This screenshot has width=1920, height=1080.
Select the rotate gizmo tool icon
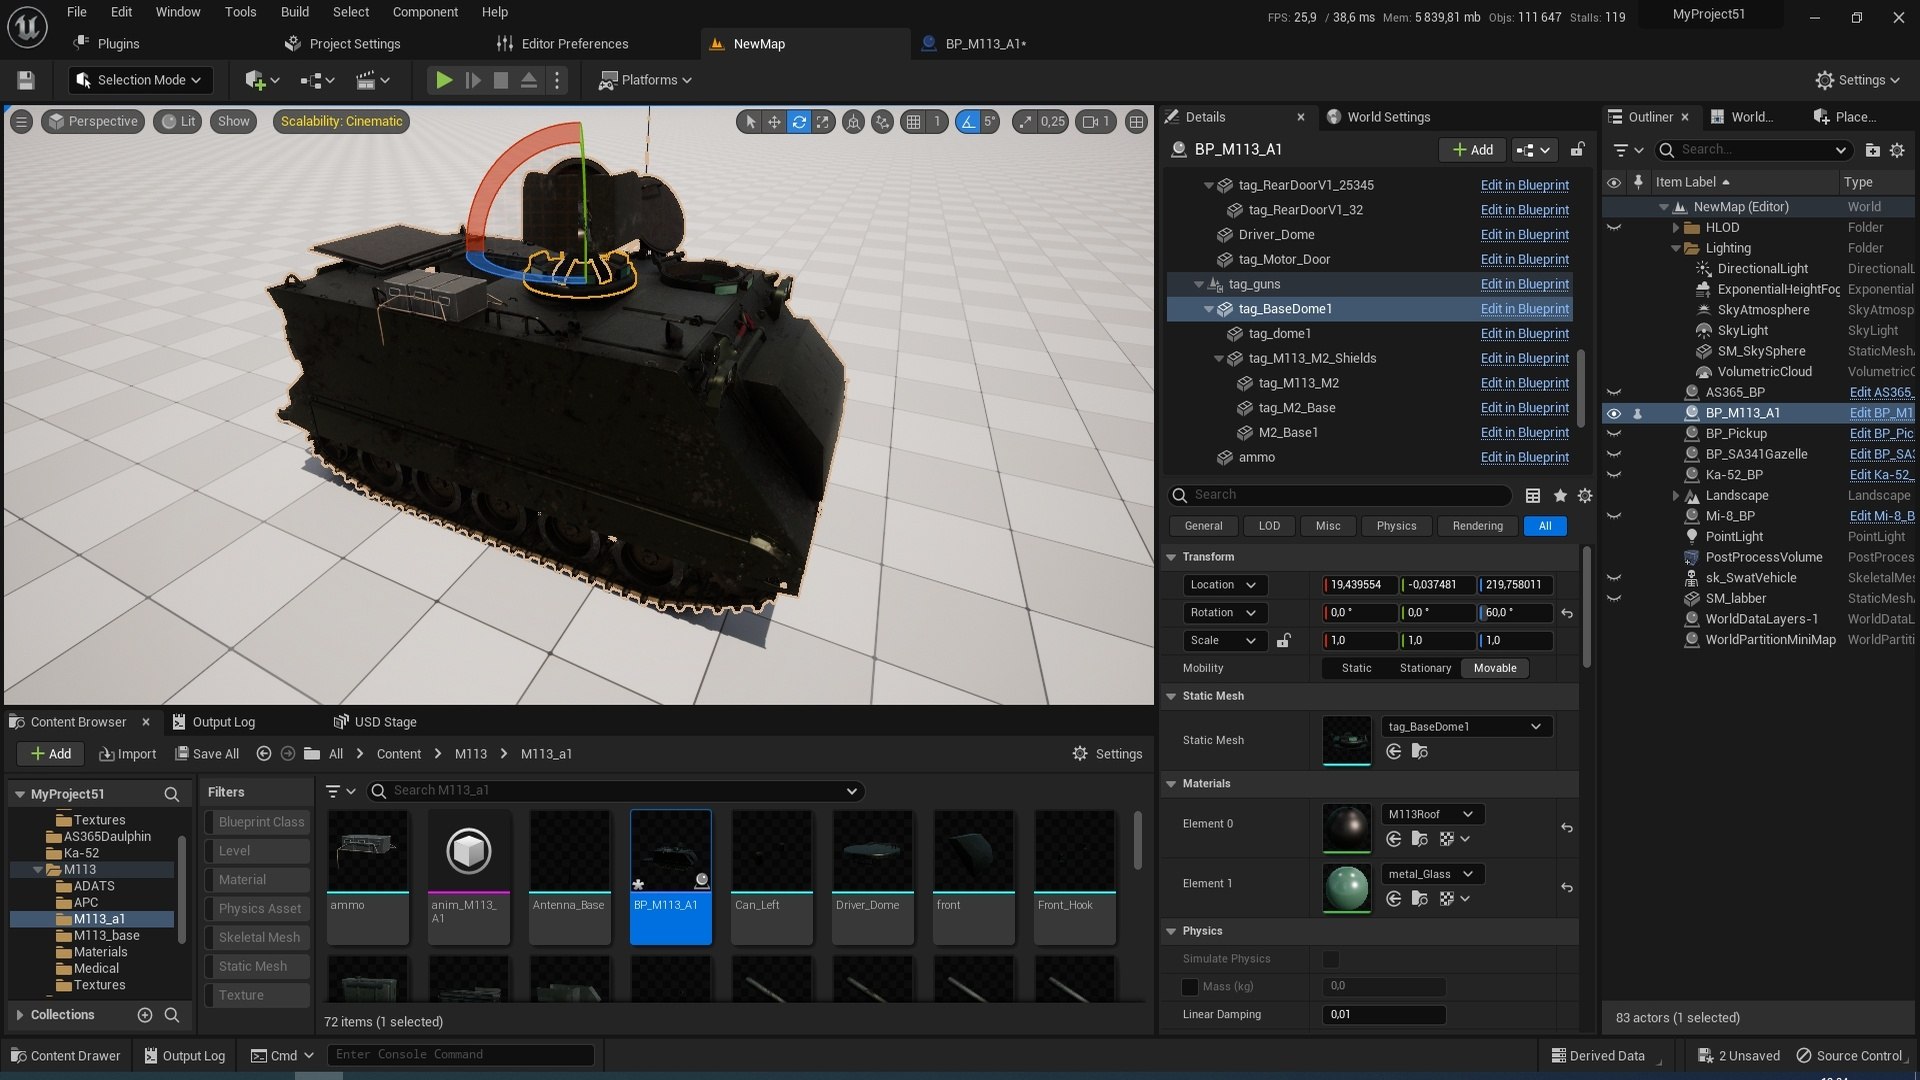click(799, 122)
